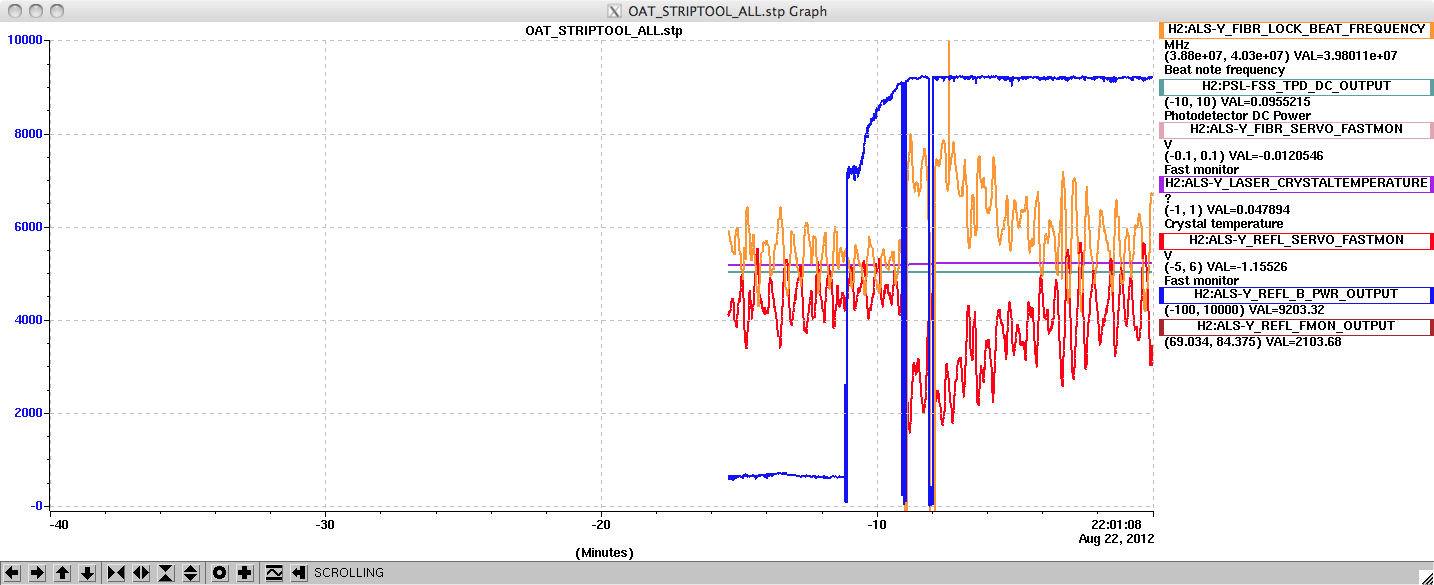Select the H2:ALS-Y_REFL_FMON_OUTPUT curve label
The height and width of the screenshot is (585, 1434).
tap(1296, 327)
